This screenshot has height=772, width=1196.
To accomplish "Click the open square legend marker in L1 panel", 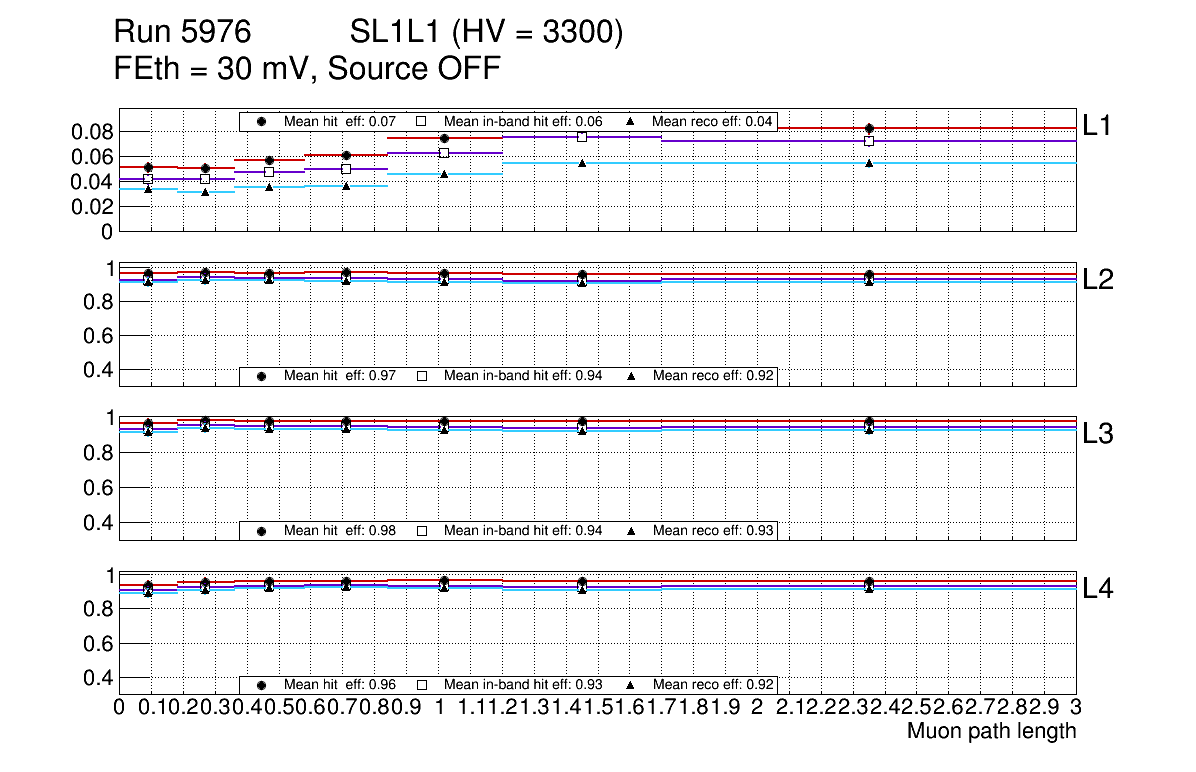I will pyautogui.click(x=422, y=122).
